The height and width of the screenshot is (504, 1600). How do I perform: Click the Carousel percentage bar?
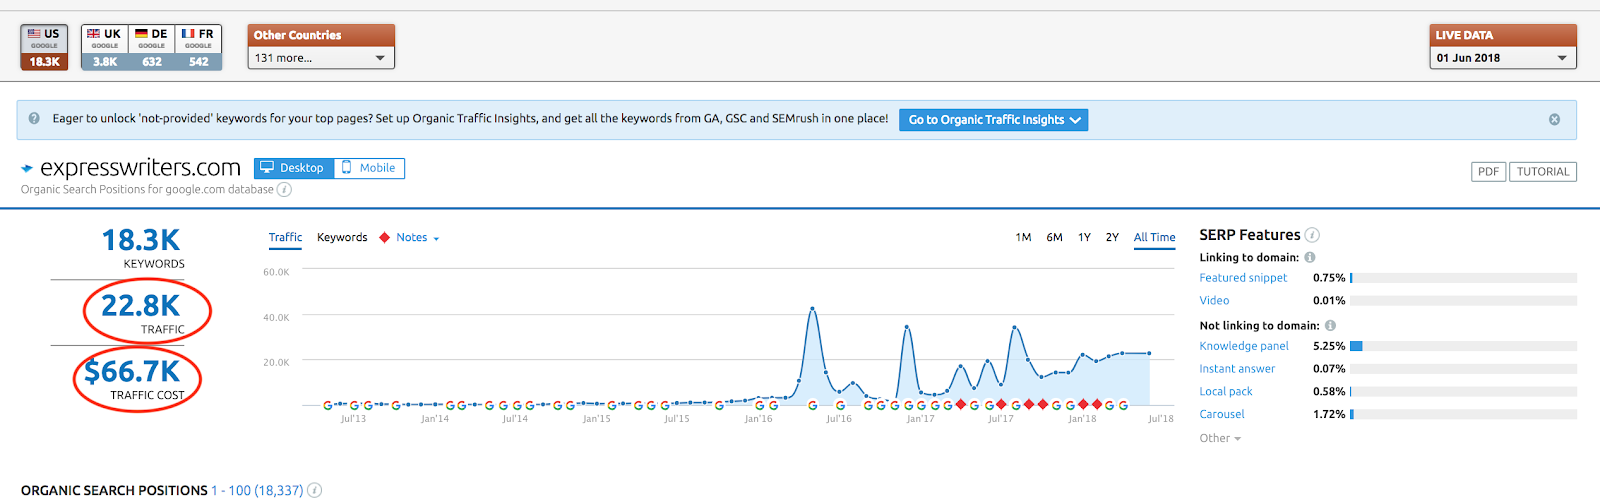point(1463,414)
